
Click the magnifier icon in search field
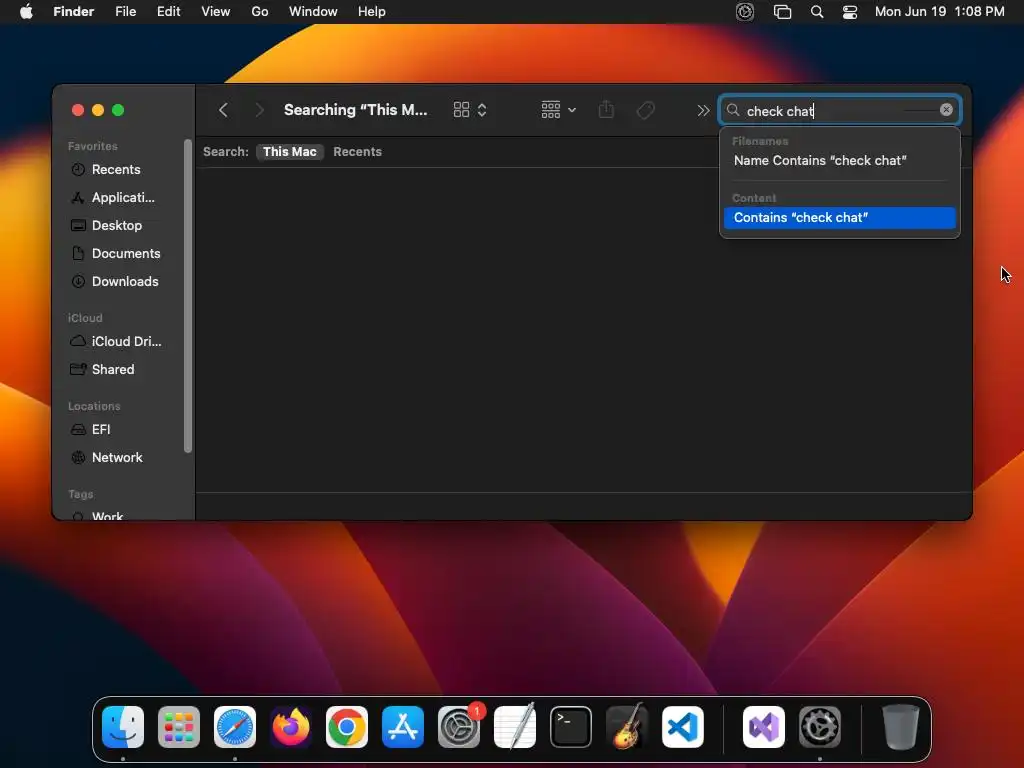pyautogui.click(x=733, y=110)
